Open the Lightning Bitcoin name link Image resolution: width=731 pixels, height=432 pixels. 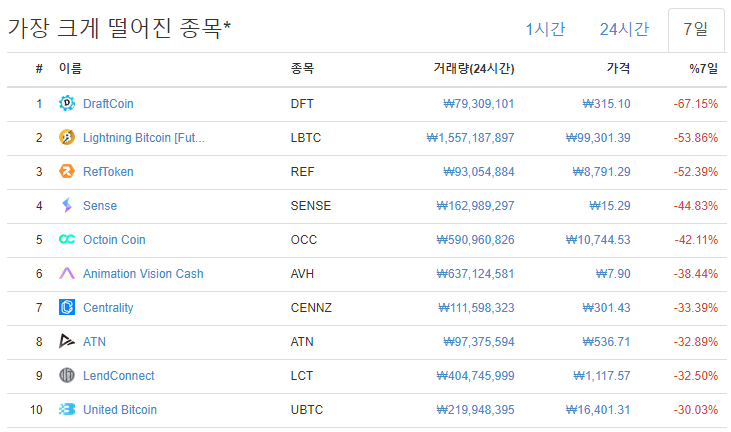144,137
